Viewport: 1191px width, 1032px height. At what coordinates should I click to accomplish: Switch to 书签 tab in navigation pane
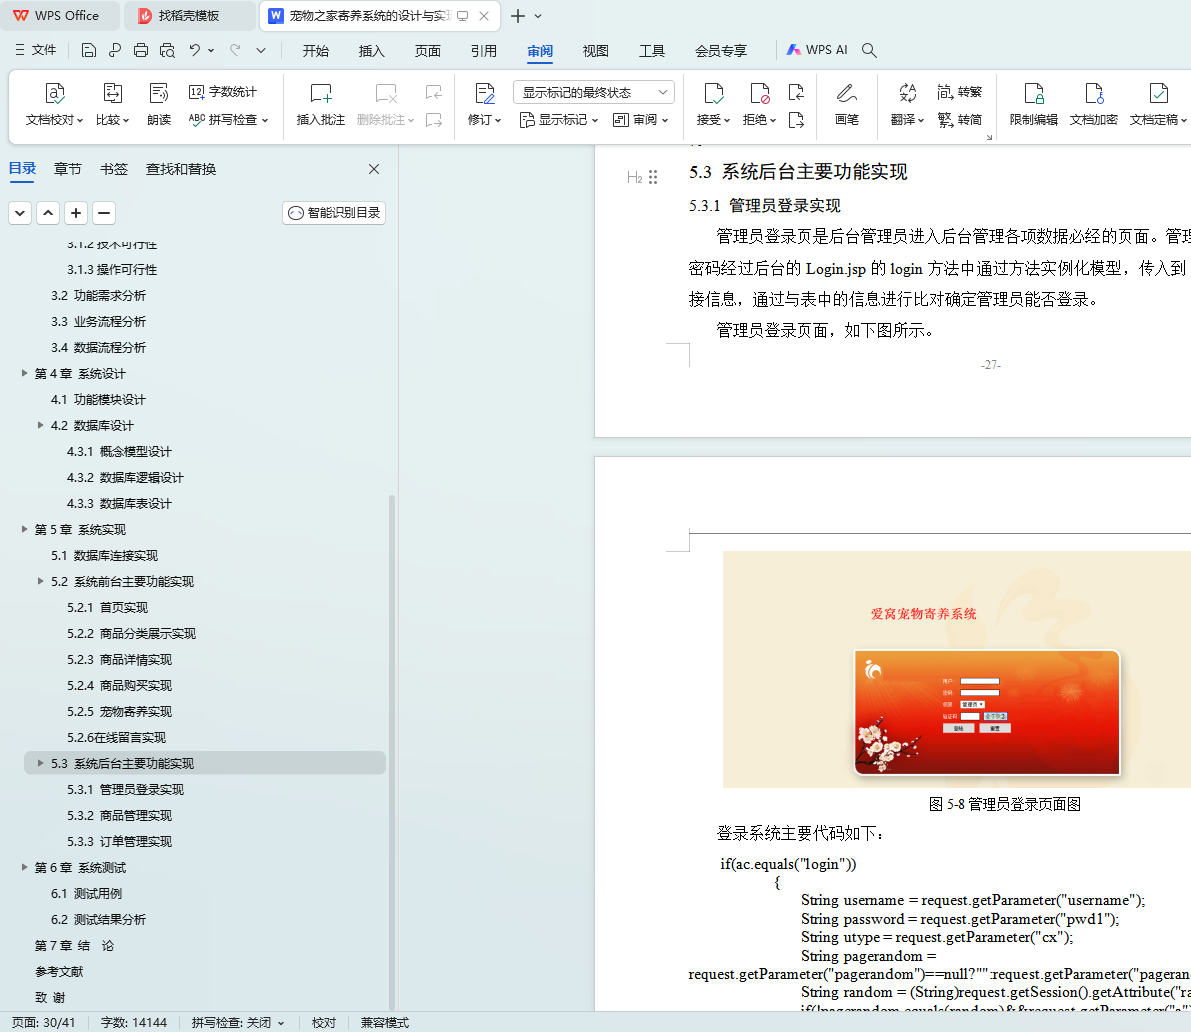(114, 169)
